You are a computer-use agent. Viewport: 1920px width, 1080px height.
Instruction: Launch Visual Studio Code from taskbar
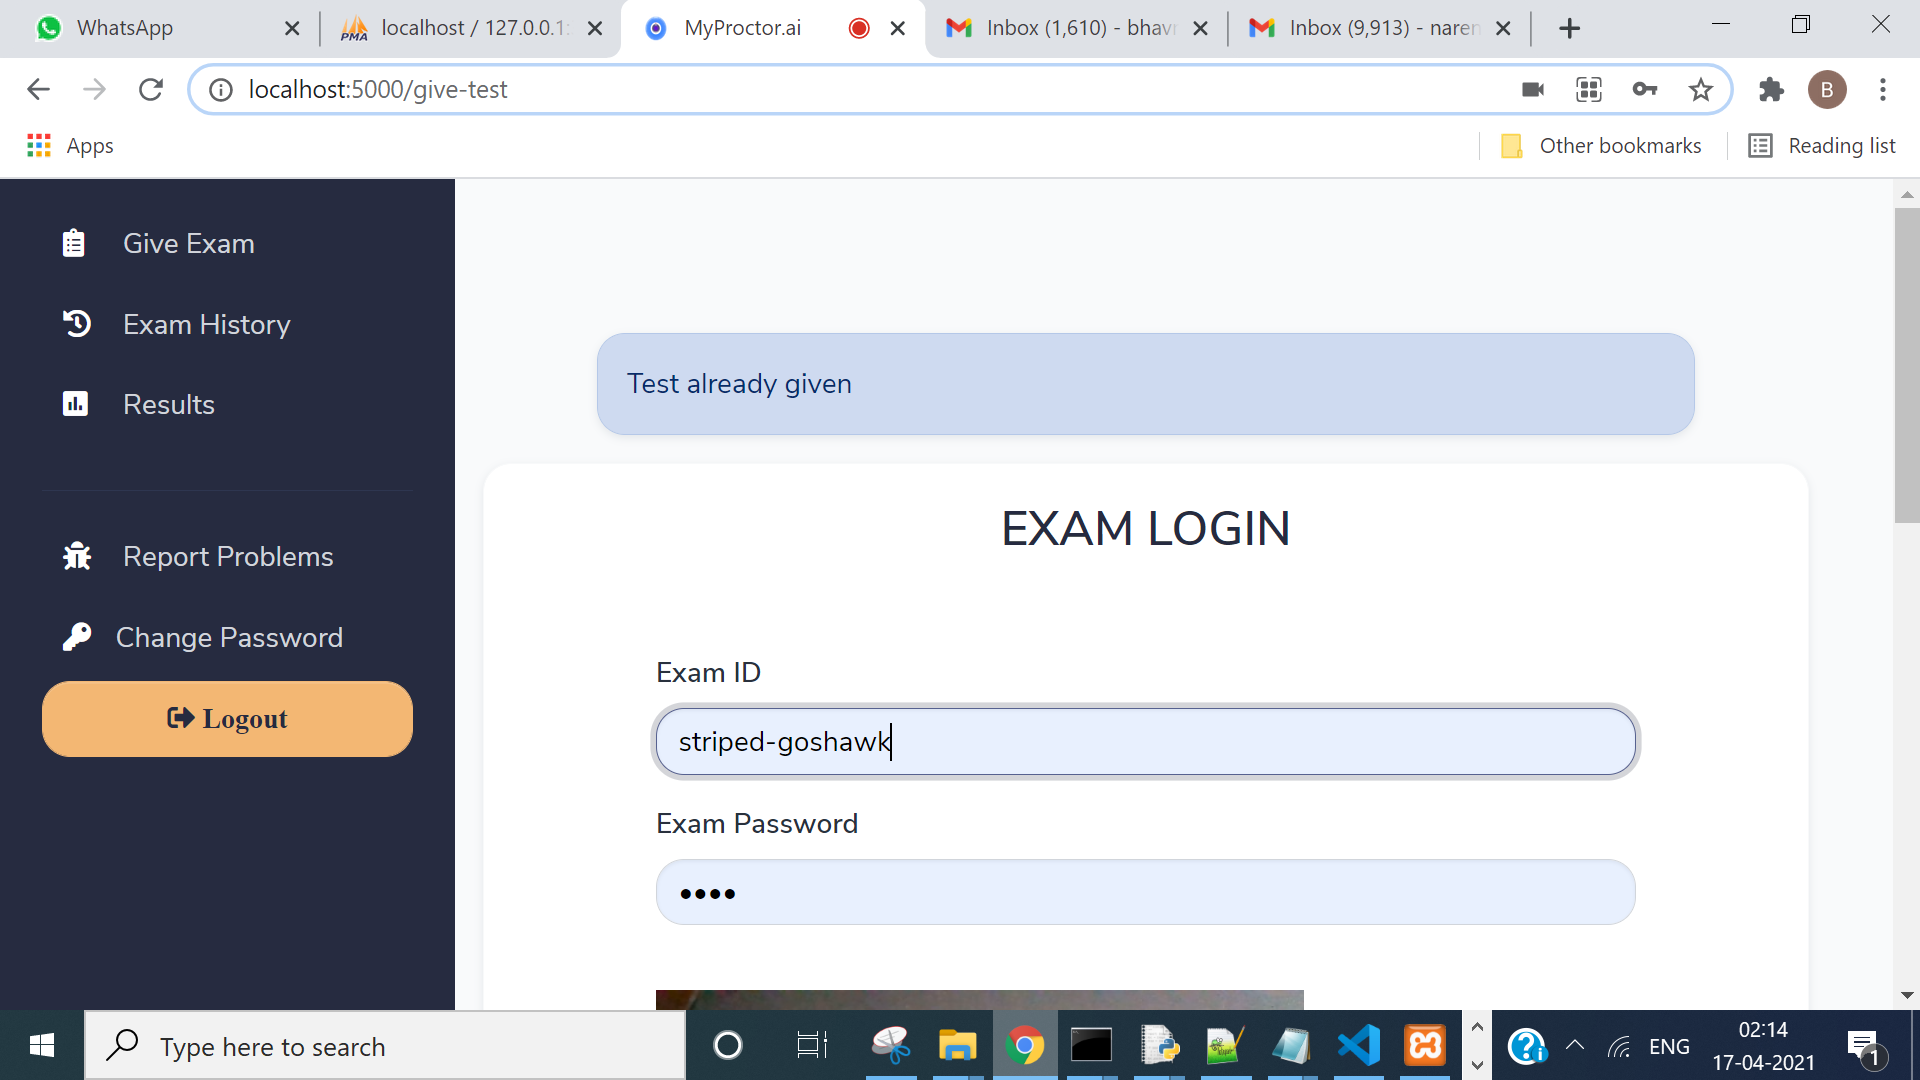click(1358, 1046)
